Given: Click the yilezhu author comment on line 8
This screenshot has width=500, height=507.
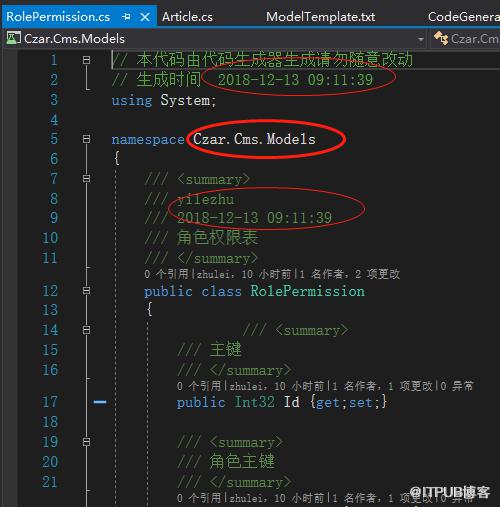Looking at the screenshot, I should tap(205, 199).
